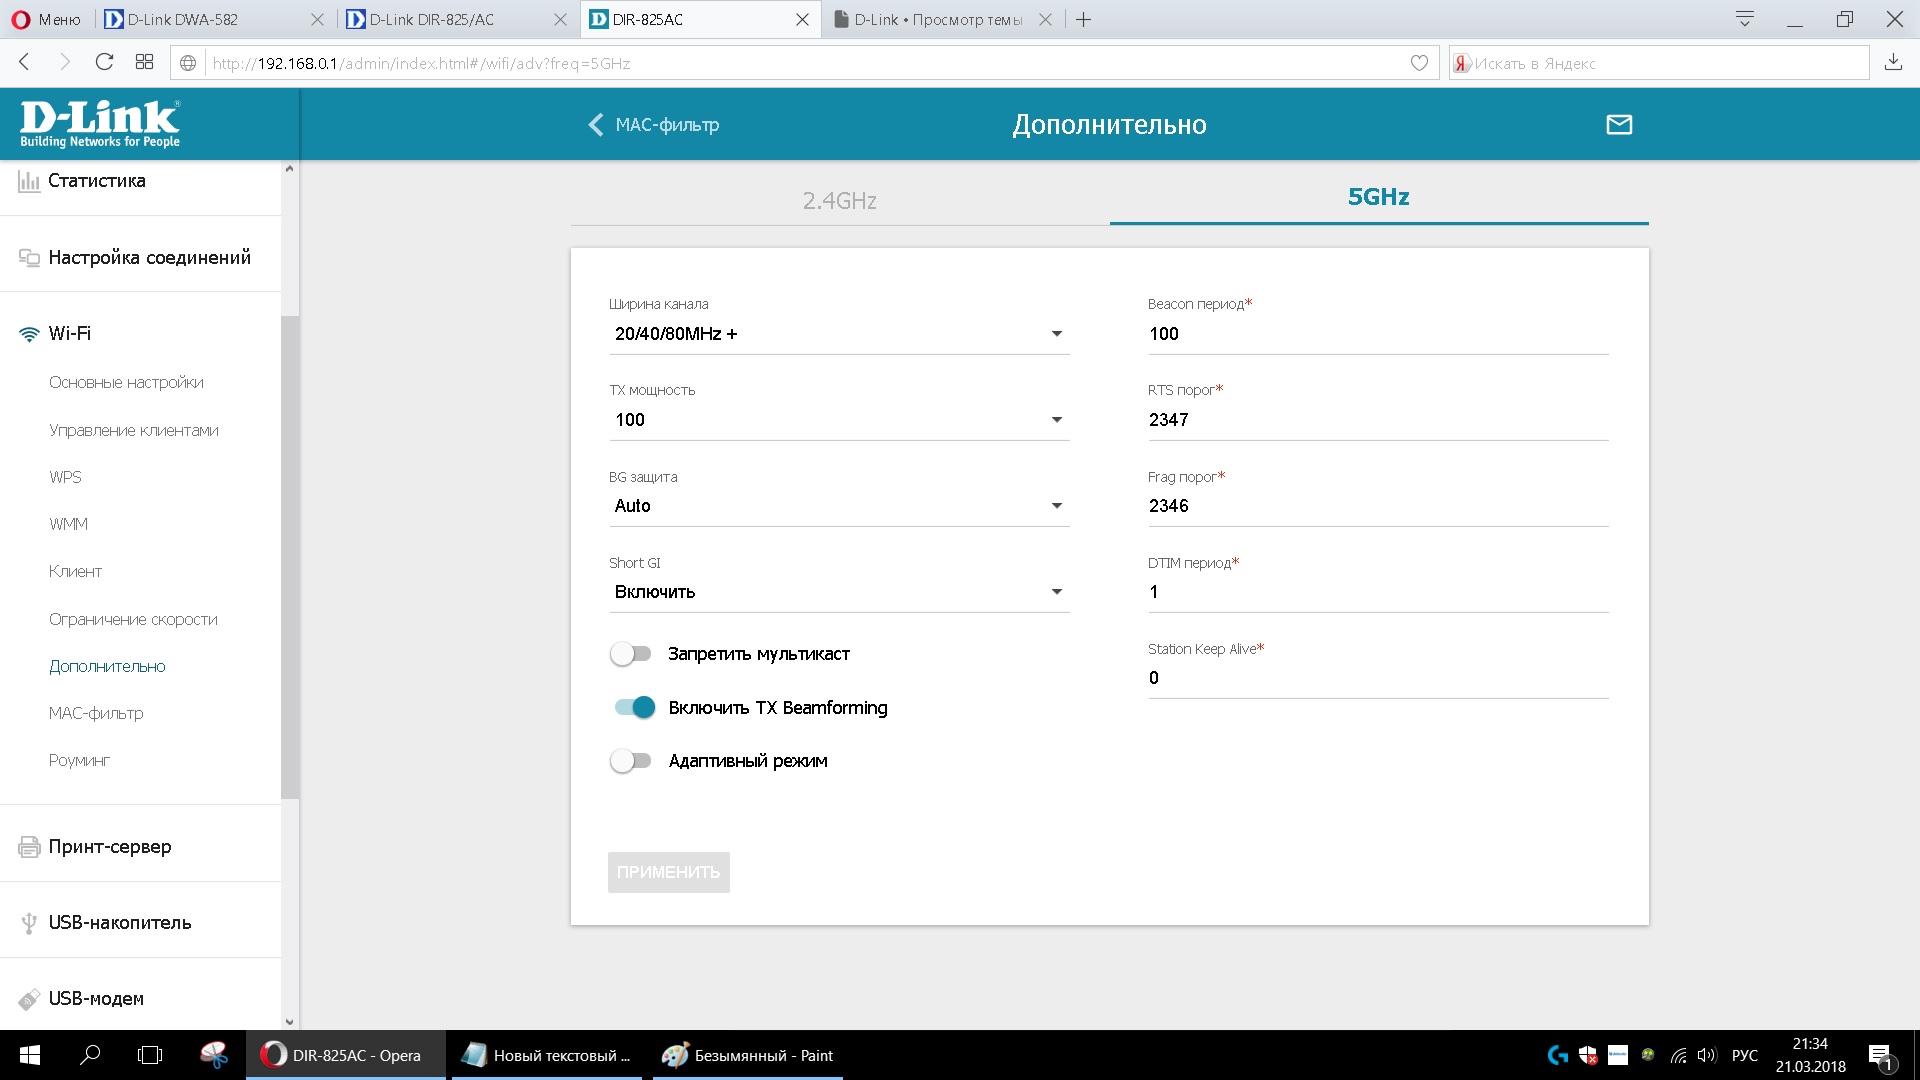The height and width of the screenshot is (1080, 1920).
Task: Open the USB-накопитель menu icon
Action: 29,923
